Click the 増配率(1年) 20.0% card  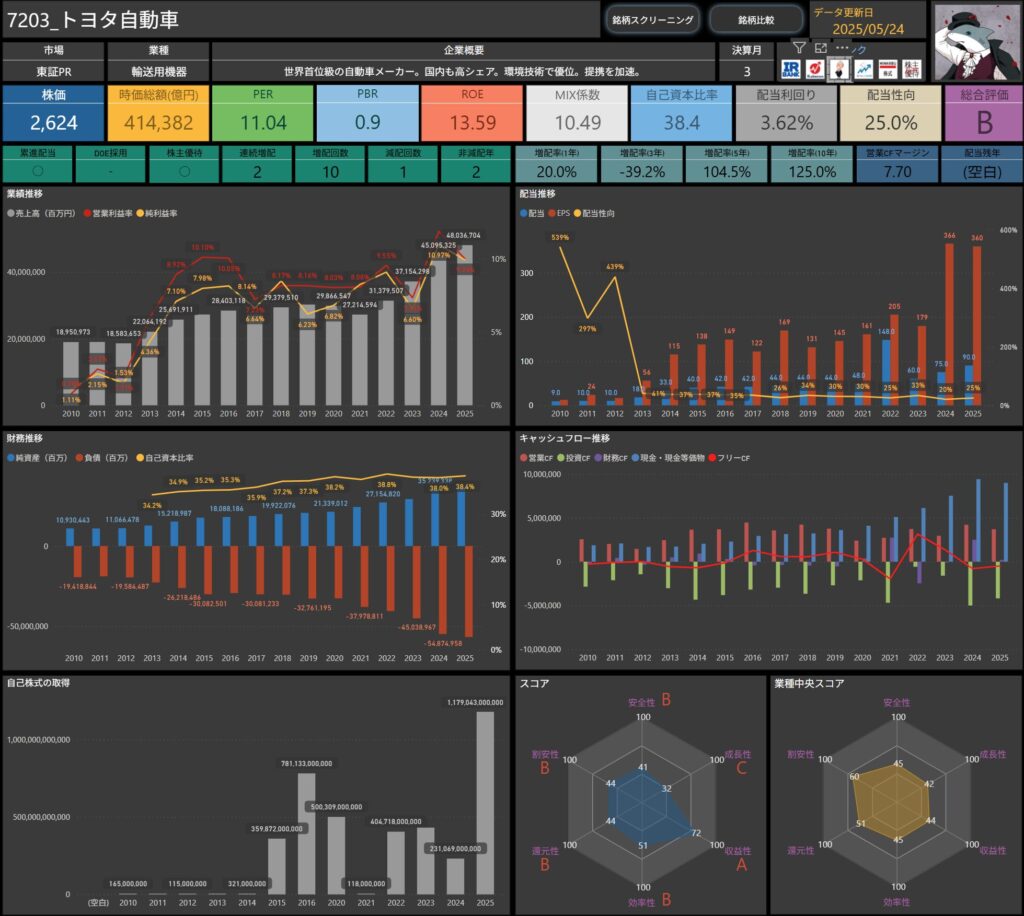point(556,164)
